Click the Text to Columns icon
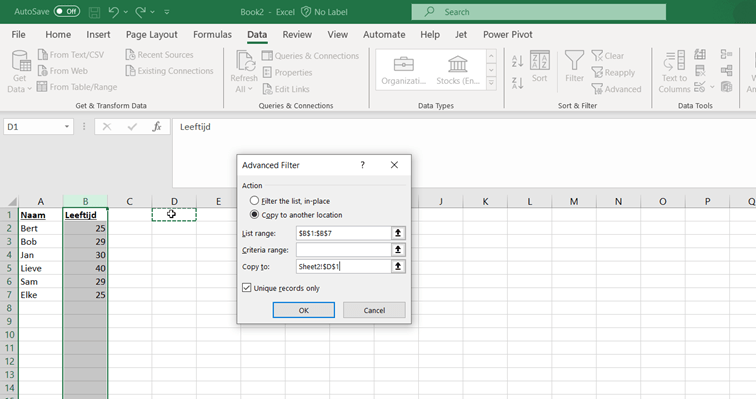The height and width of the screenshot is (399, 756). 674,71
